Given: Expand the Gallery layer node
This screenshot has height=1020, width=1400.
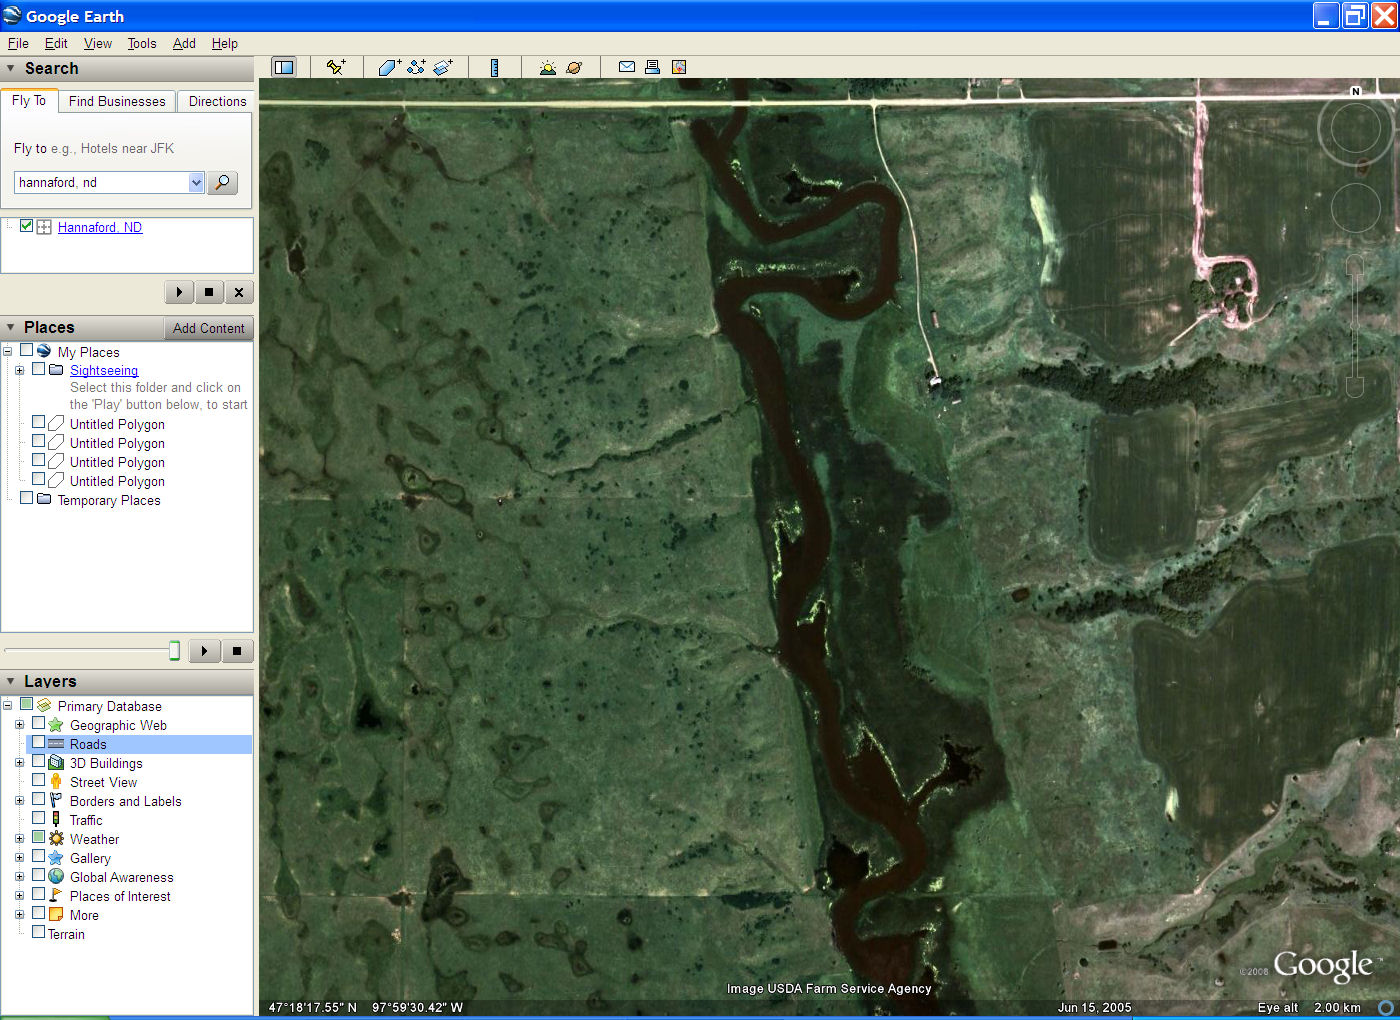Looking at the screenshot, I should click(x=19, y=858).
